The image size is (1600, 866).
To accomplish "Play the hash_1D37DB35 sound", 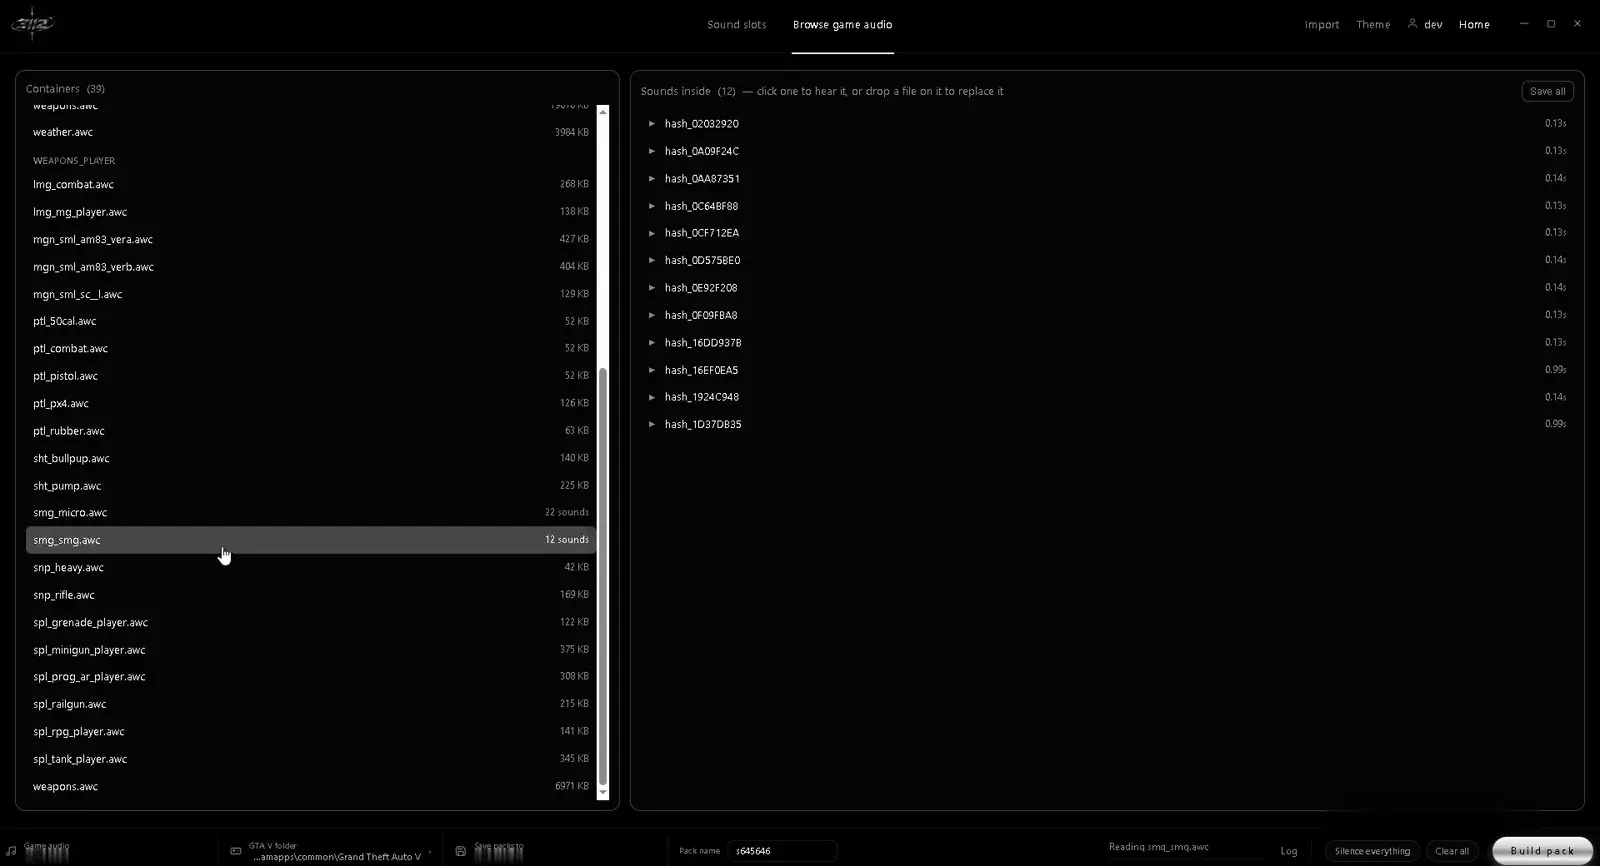I will 652,424.
